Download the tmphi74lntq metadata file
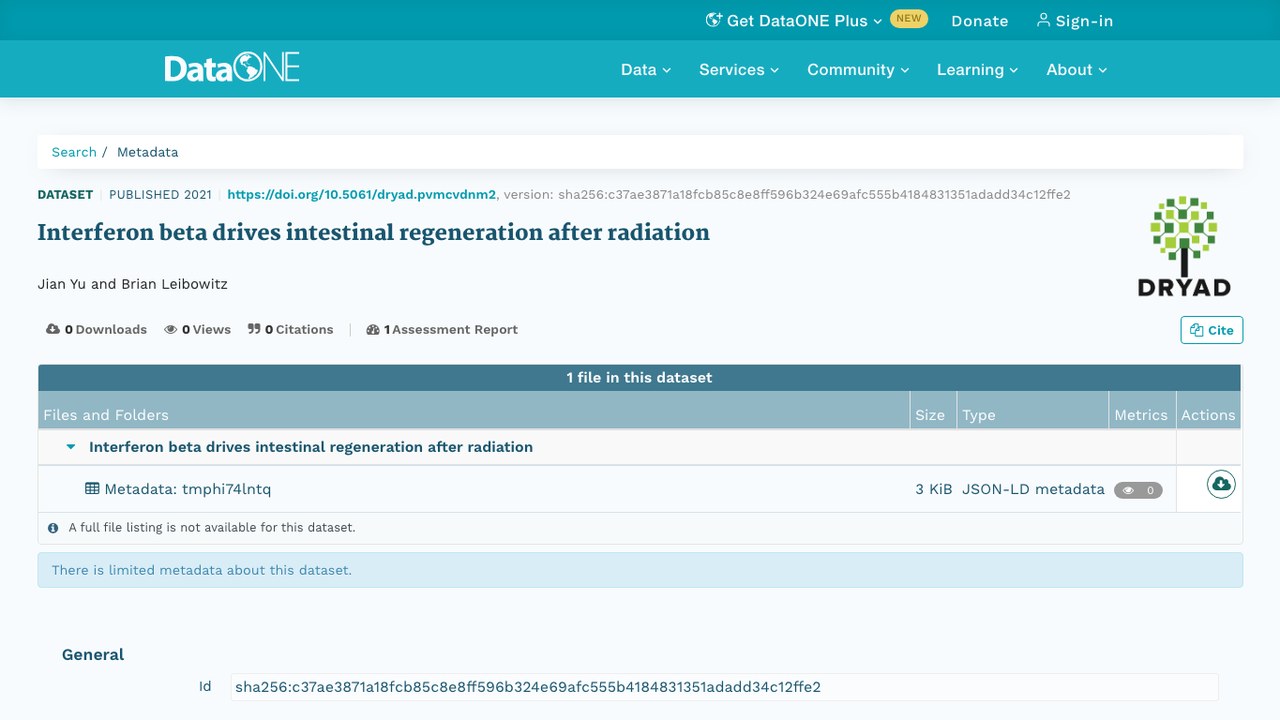 point(1221,485)
